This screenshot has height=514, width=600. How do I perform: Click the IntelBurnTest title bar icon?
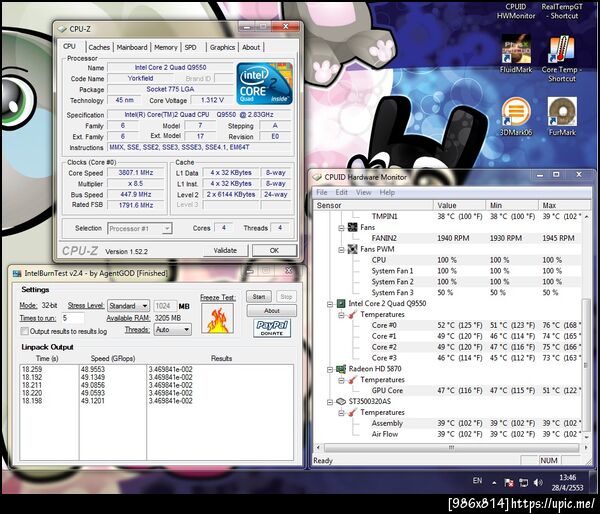click(17, 273)
